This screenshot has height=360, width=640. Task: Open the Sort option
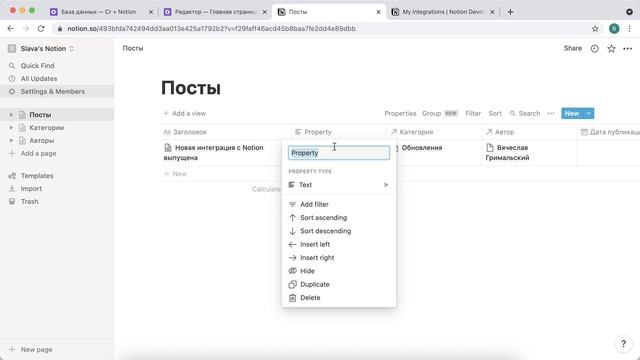click(495, 113)
